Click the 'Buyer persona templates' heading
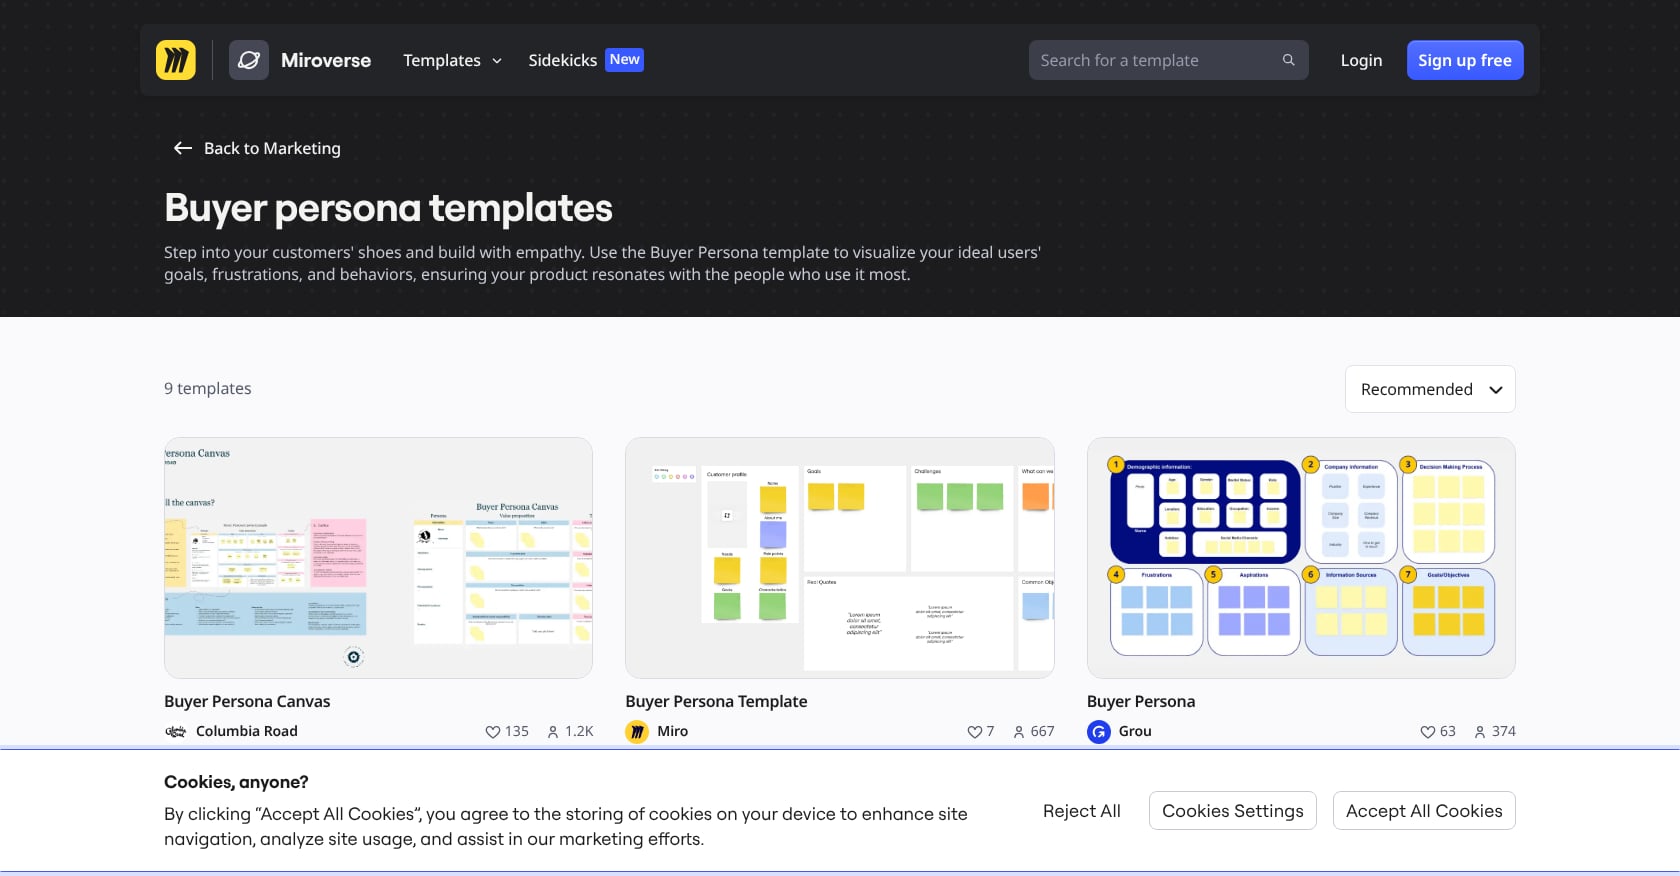Viewport: 1680px width, 876px height. tap(388, 208)
